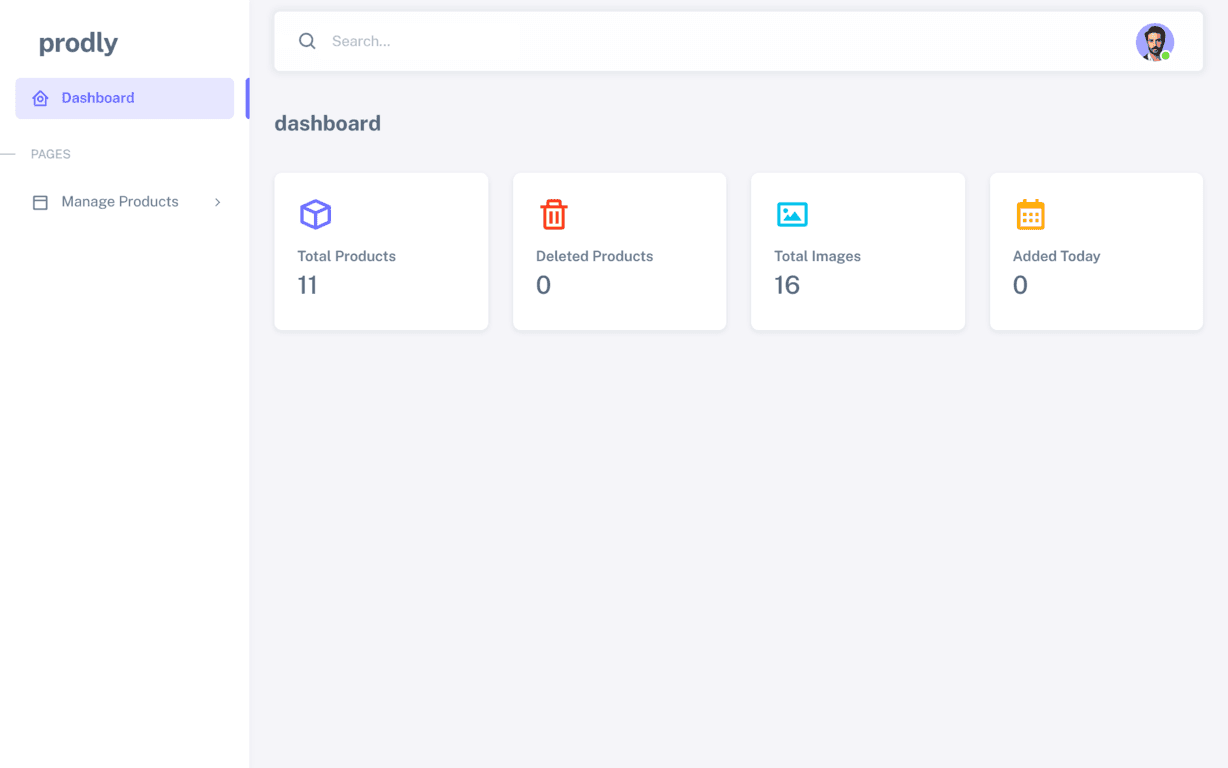Click the Total Images count 16
The image size is (1228, 768).
787,285
